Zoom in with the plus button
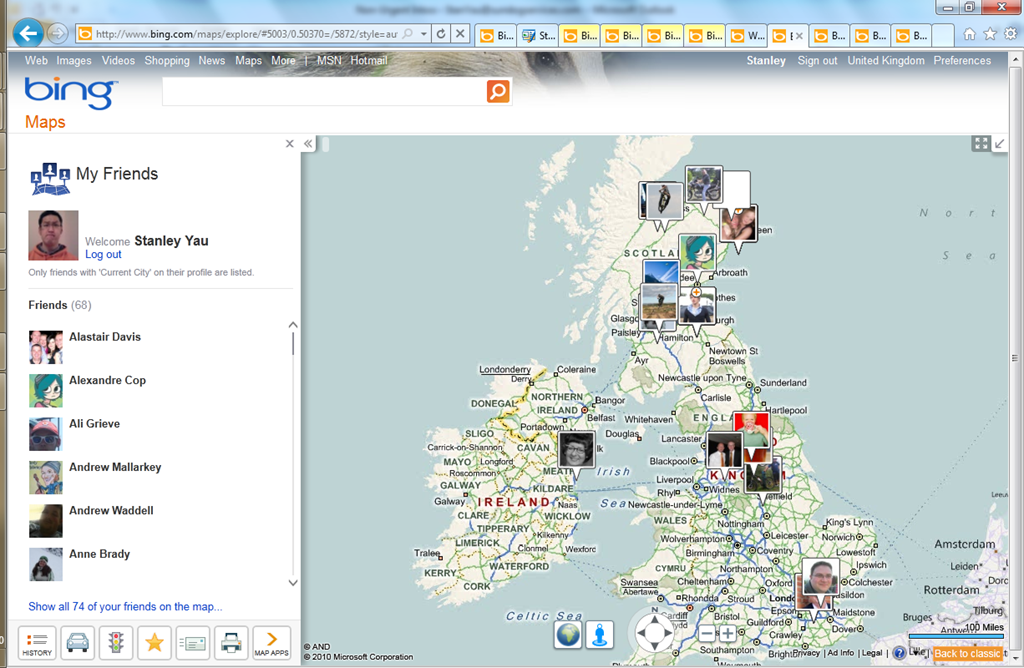Screen dimensions: 1024x668 pyautogui.click(x=728, y=634)
